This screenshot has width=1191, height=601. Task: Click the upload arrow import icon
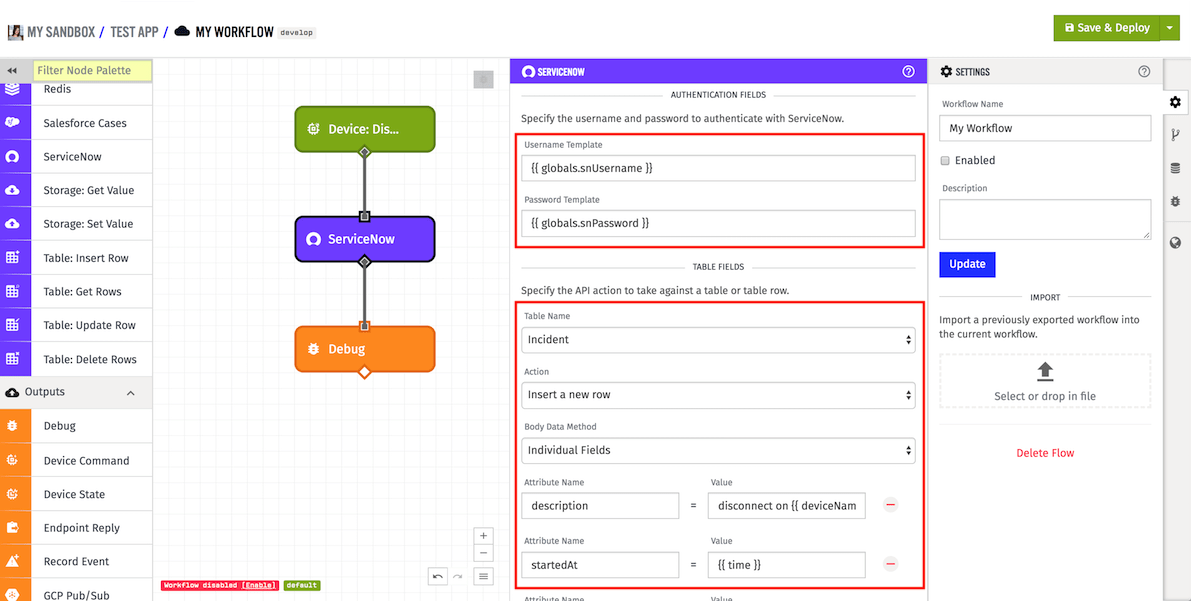click(x=1045, y=372)
